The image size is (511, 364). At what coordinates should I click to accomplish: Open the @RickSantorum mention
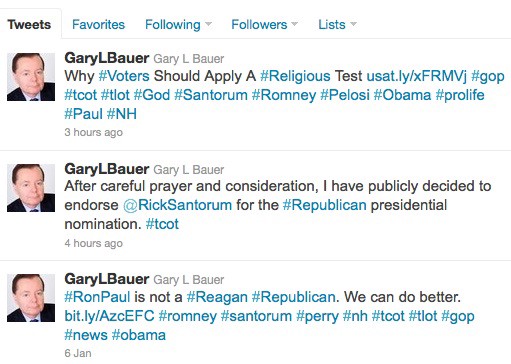point(177,205)
